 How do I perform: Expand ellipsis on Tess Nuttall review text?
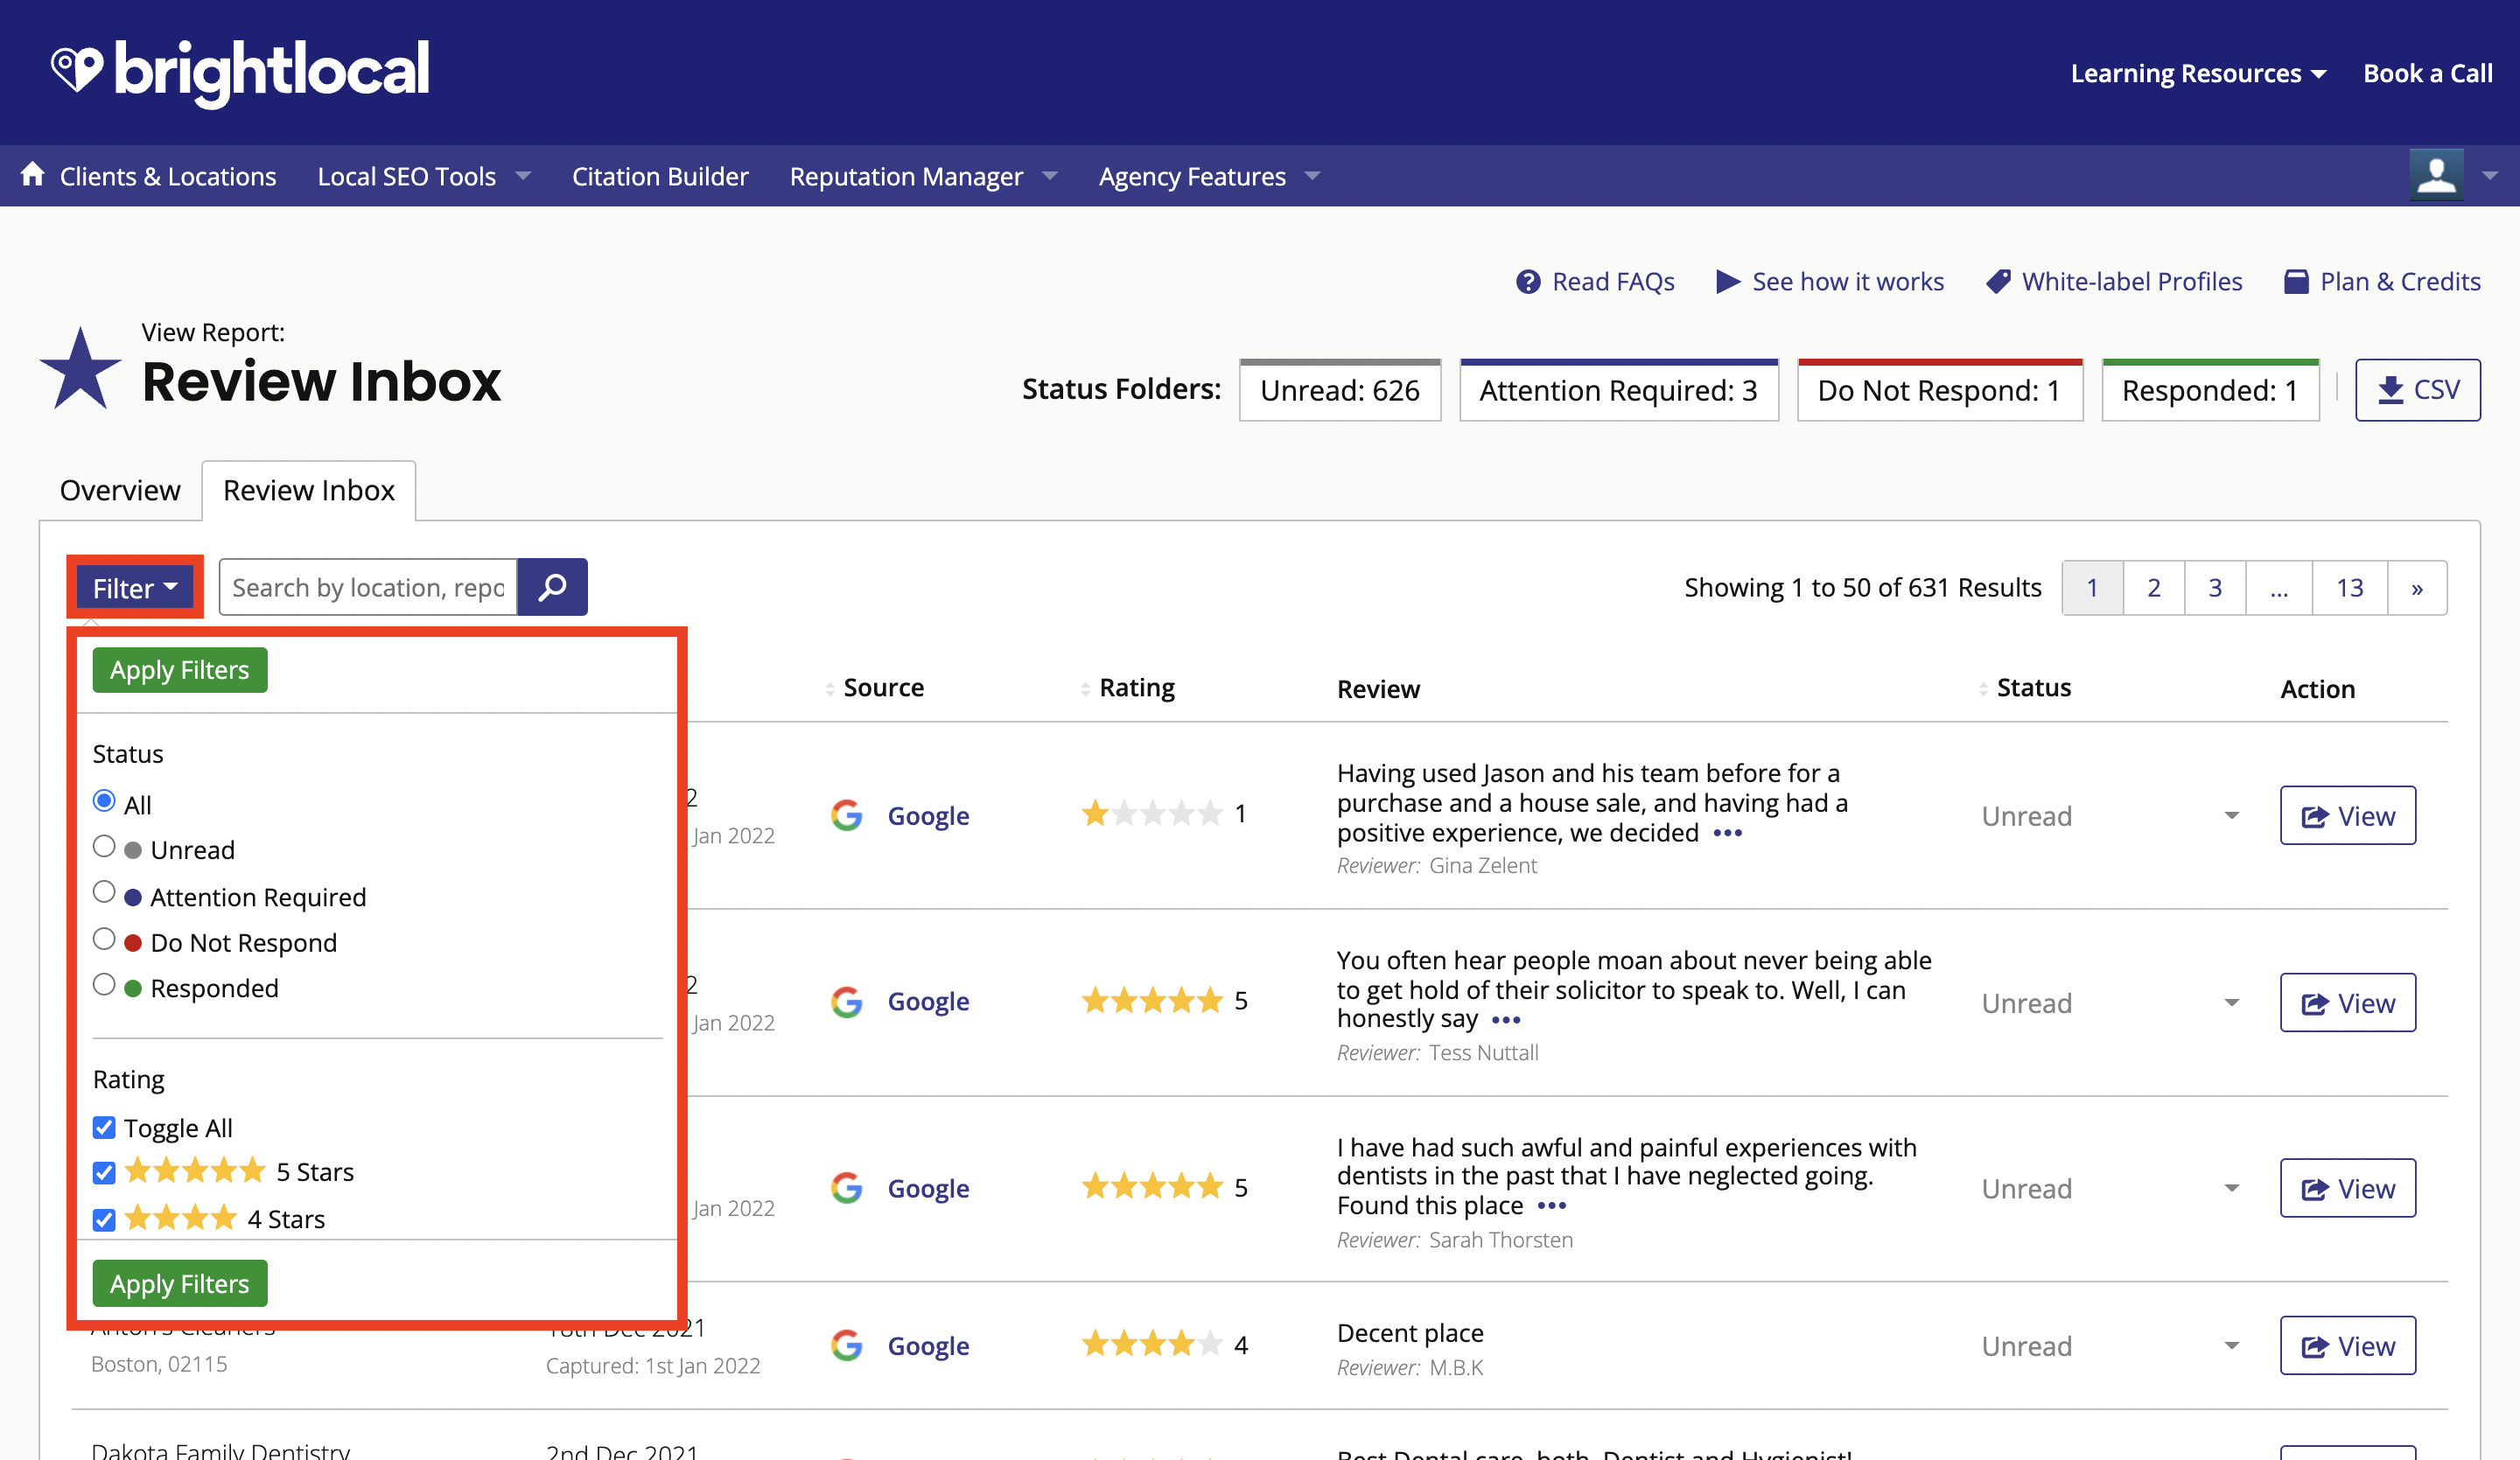1505,1020
